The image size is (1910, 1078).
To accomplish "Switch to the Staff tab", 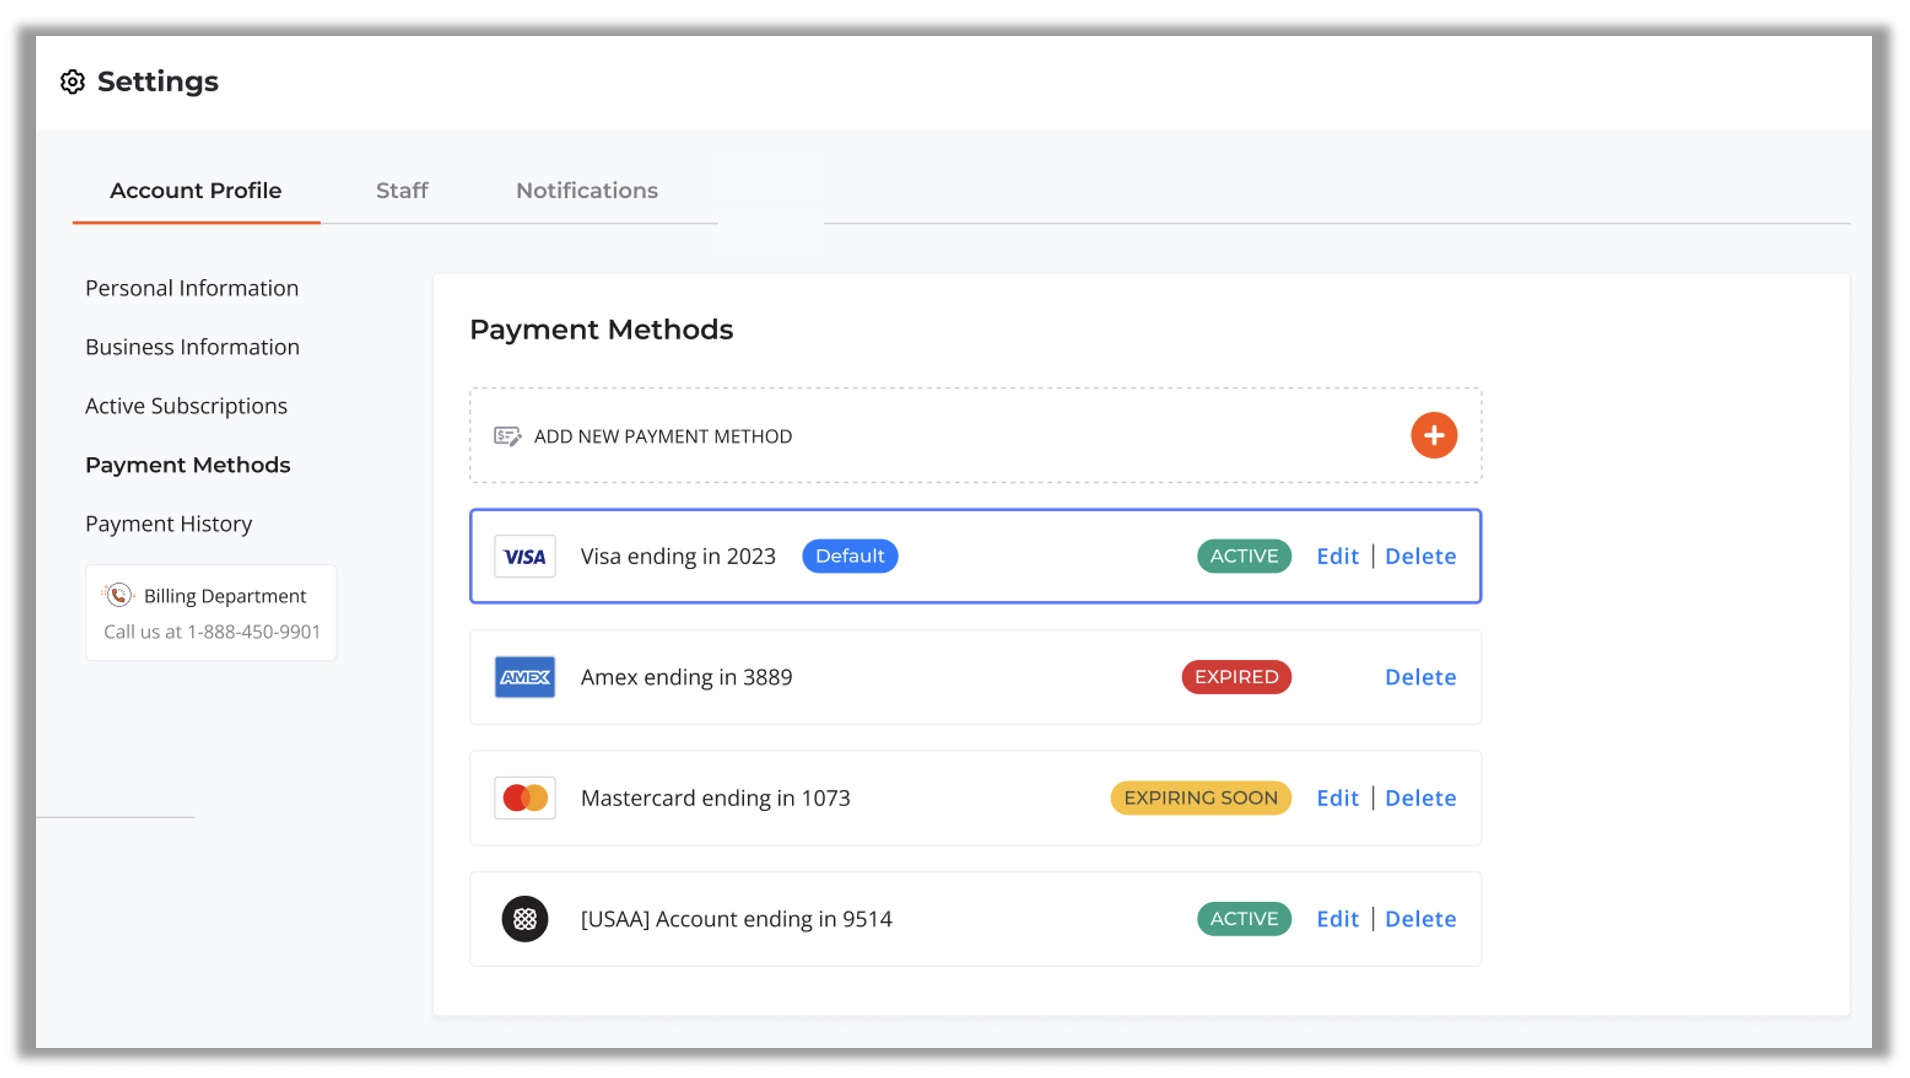I will (x=401, y=191).
